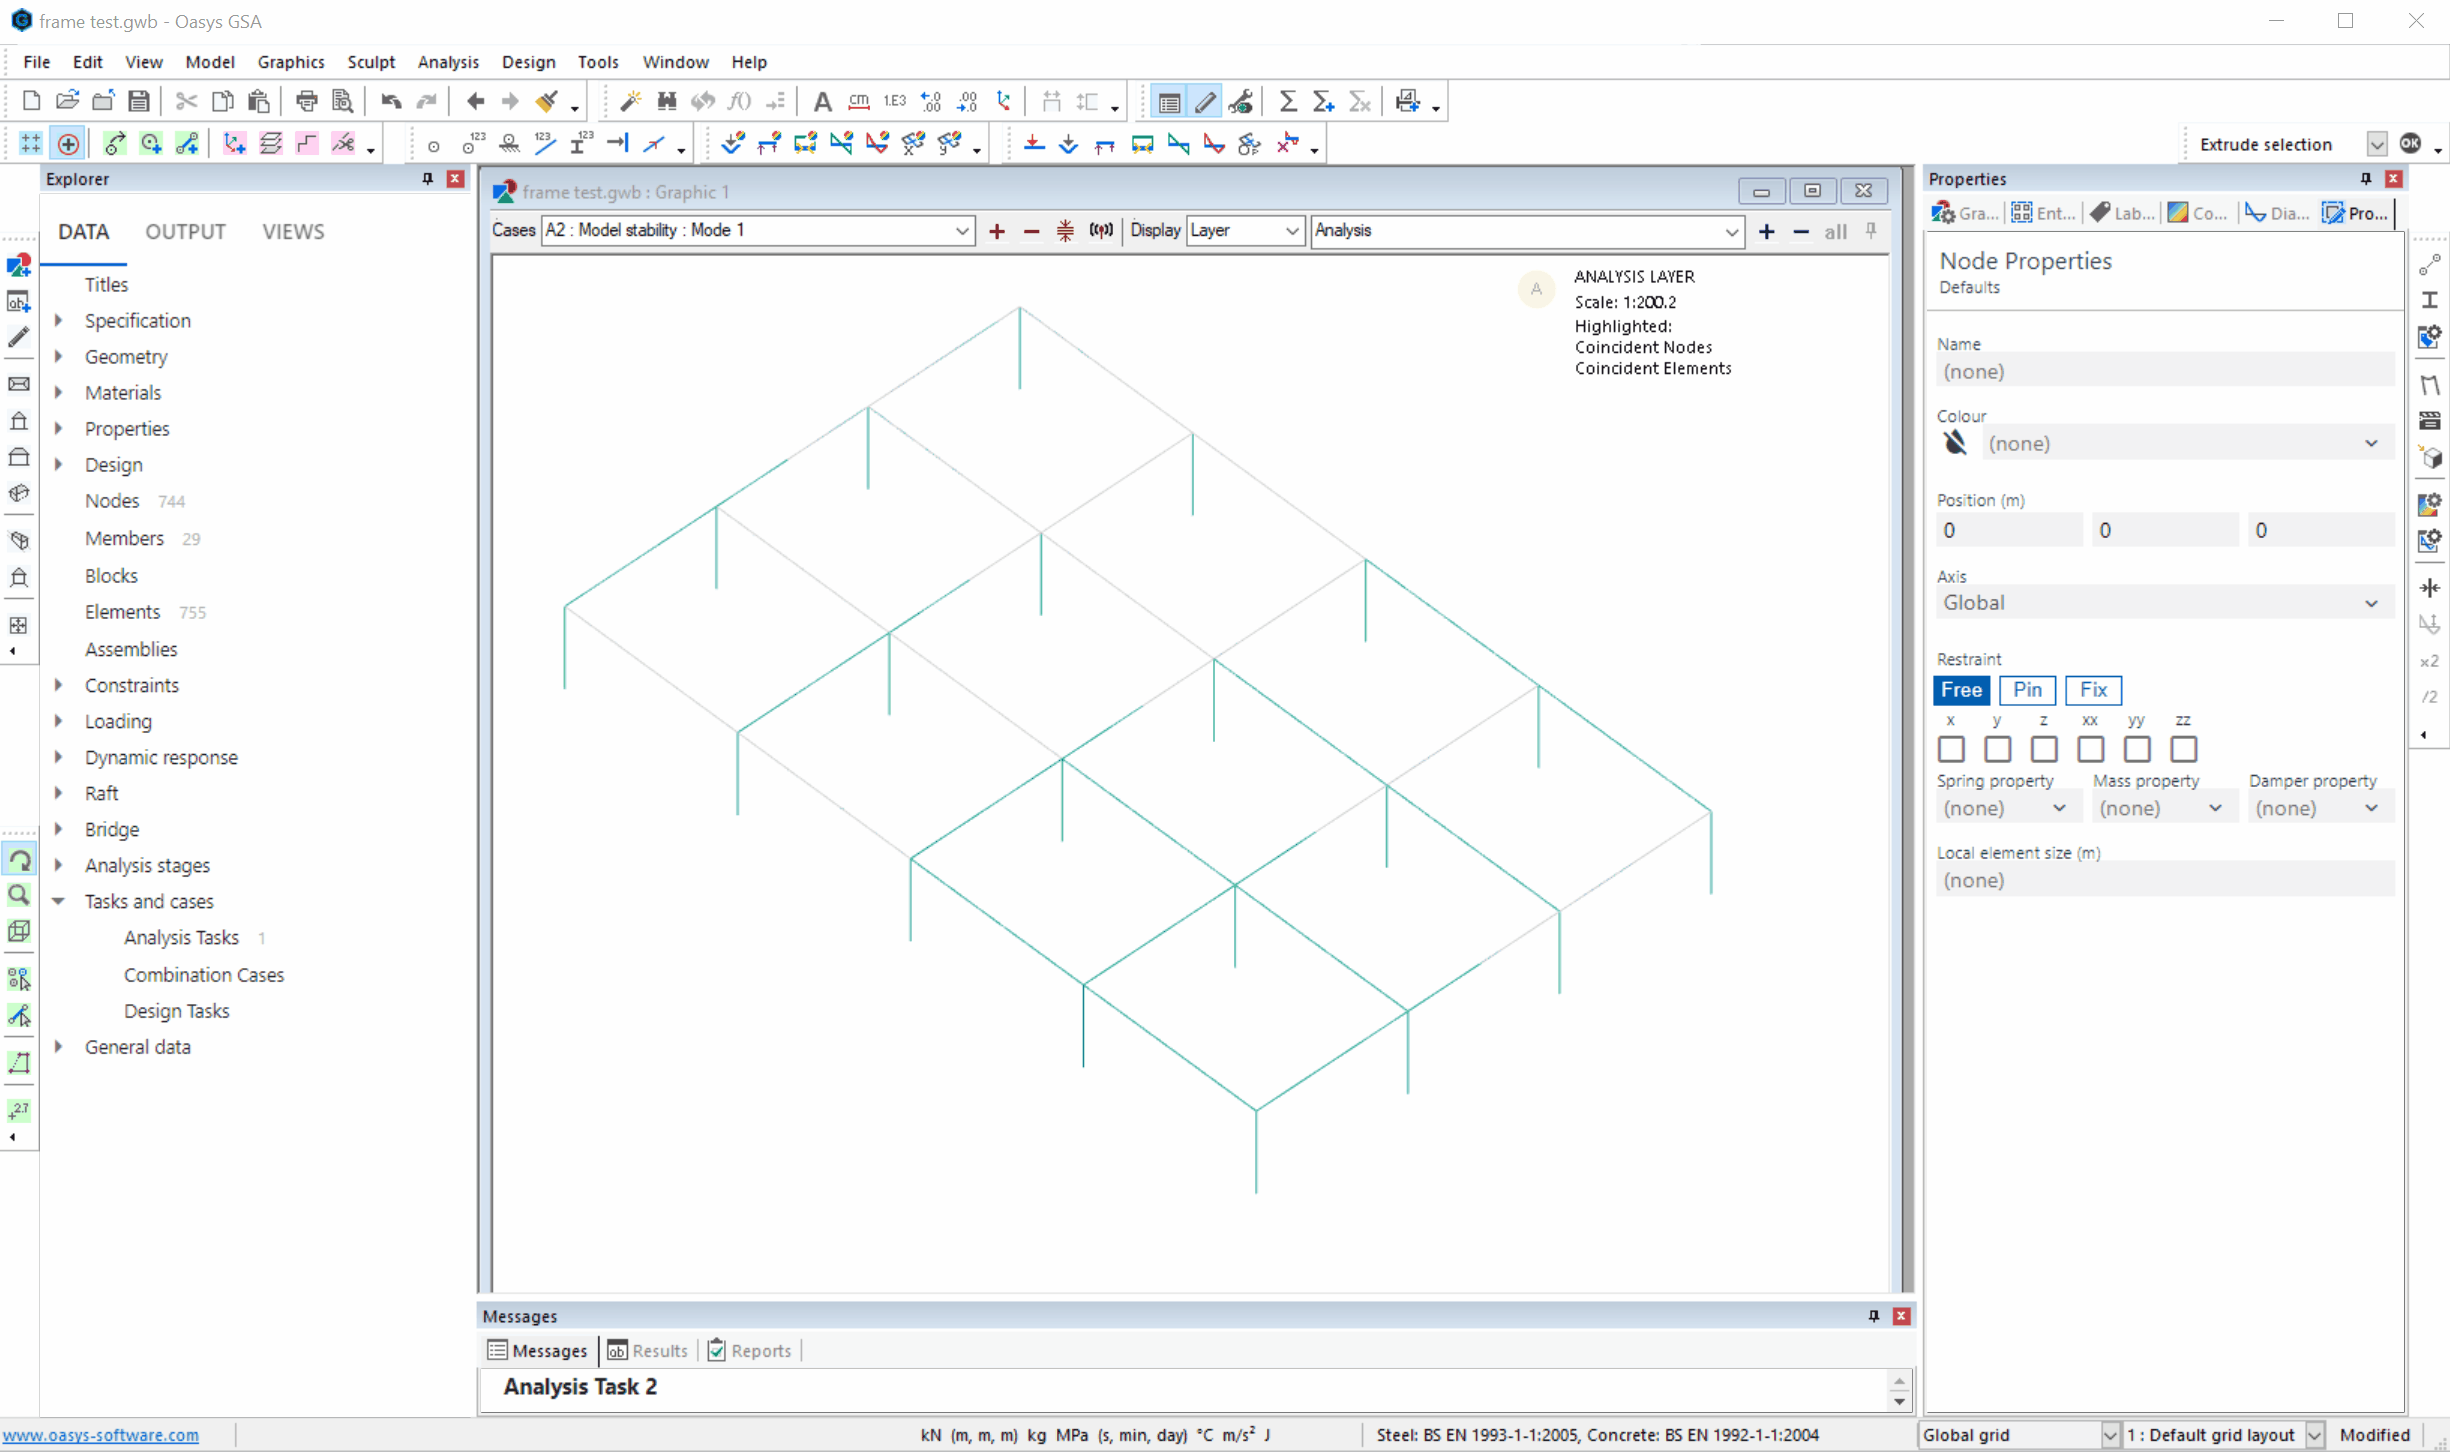
Task: Expand the Loading section in explorer
Action: (60, 721)
